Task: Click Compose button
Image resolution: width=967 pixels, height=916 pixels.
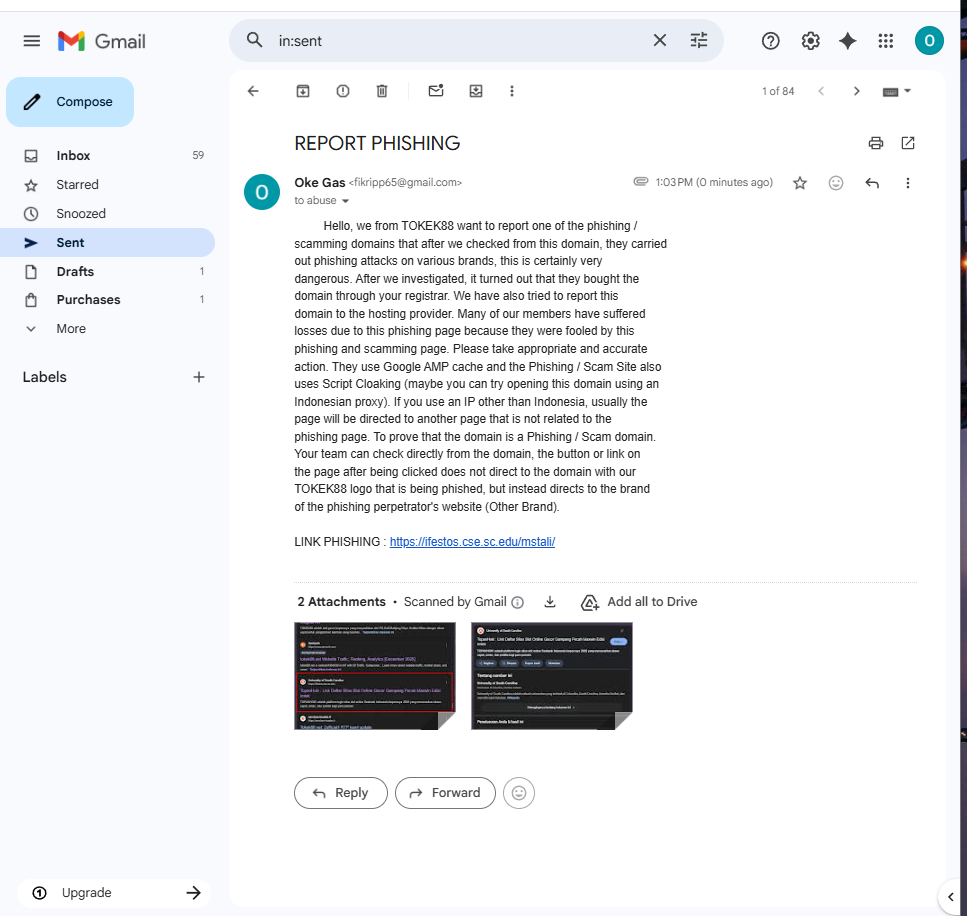Action: coord(70,102)
